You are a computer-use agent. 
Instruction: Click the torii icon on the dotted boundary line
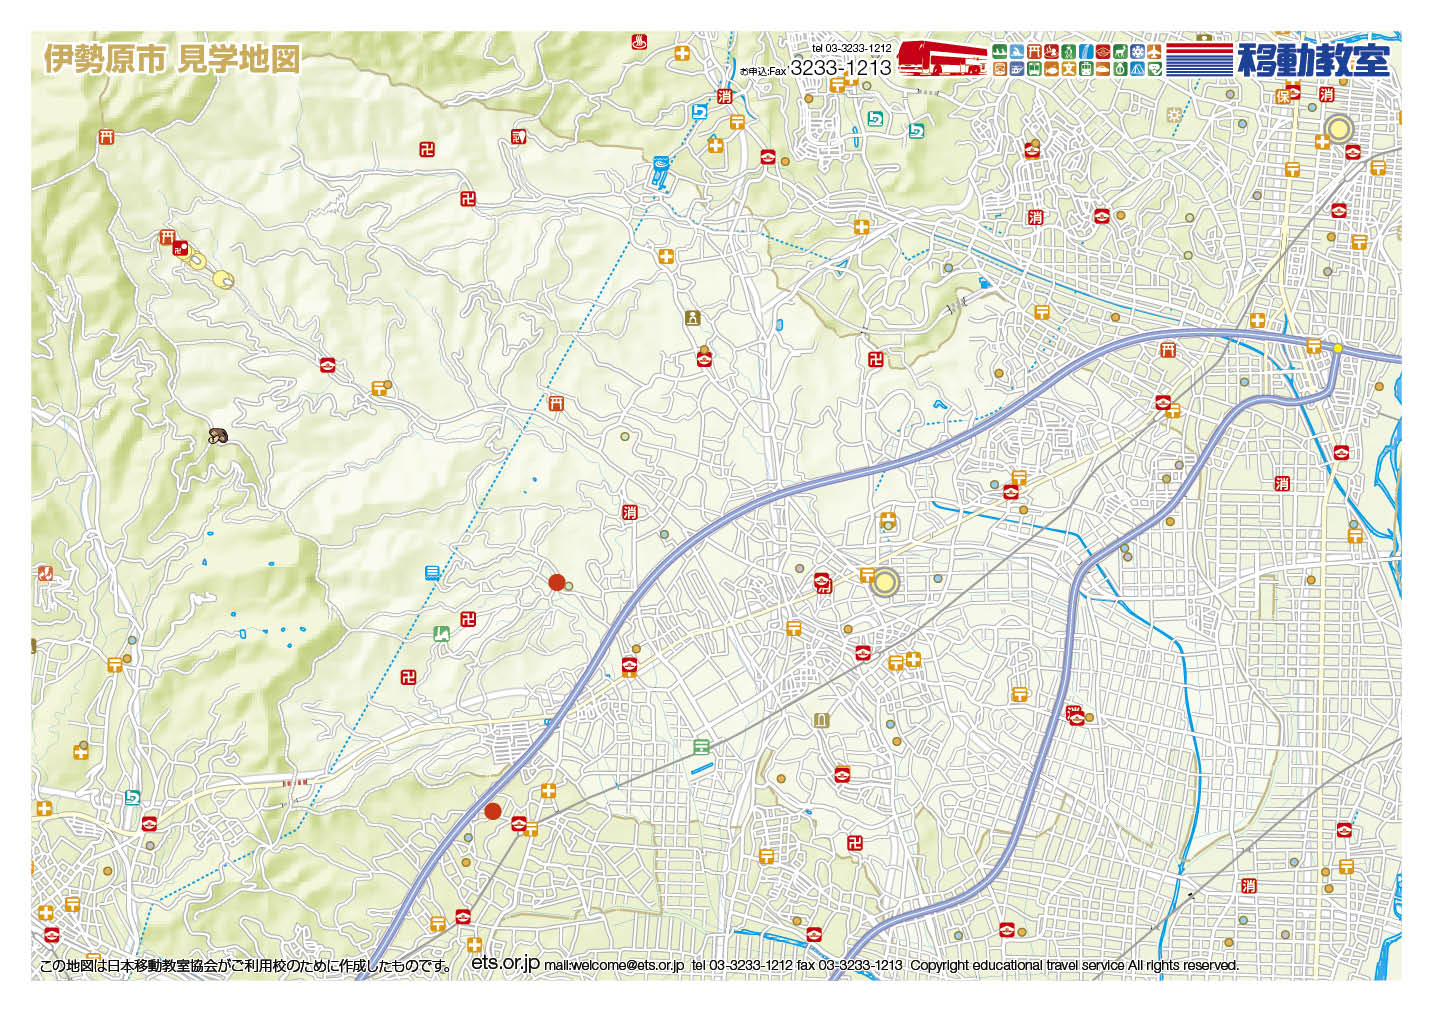point(556,403)
